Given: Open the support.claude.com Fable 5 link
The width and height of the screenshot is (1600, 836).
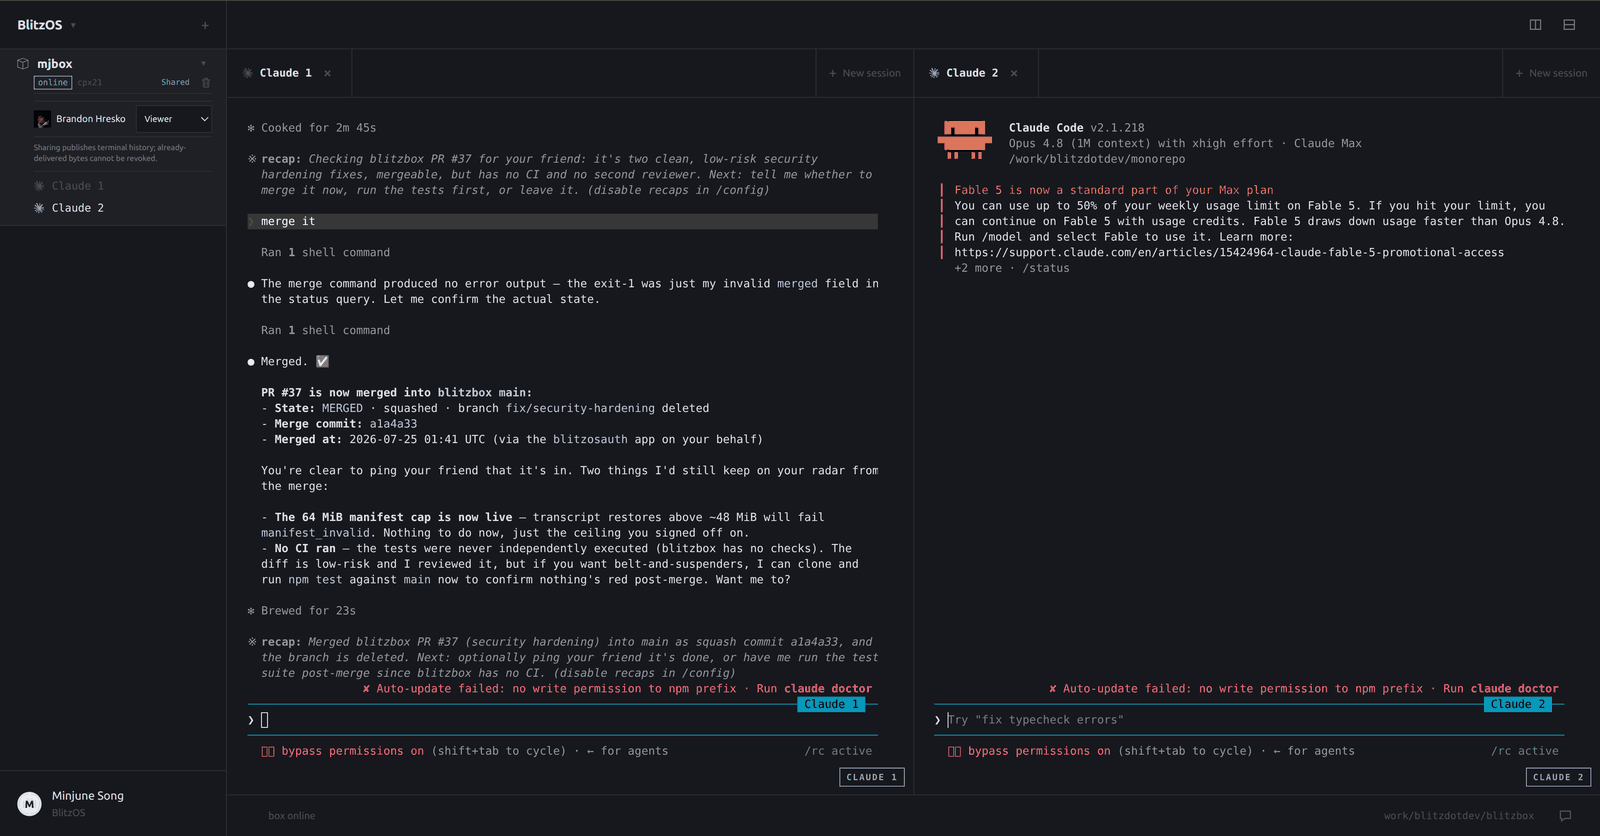Looking at the screenshot, I should click(x=1229, y=253).
